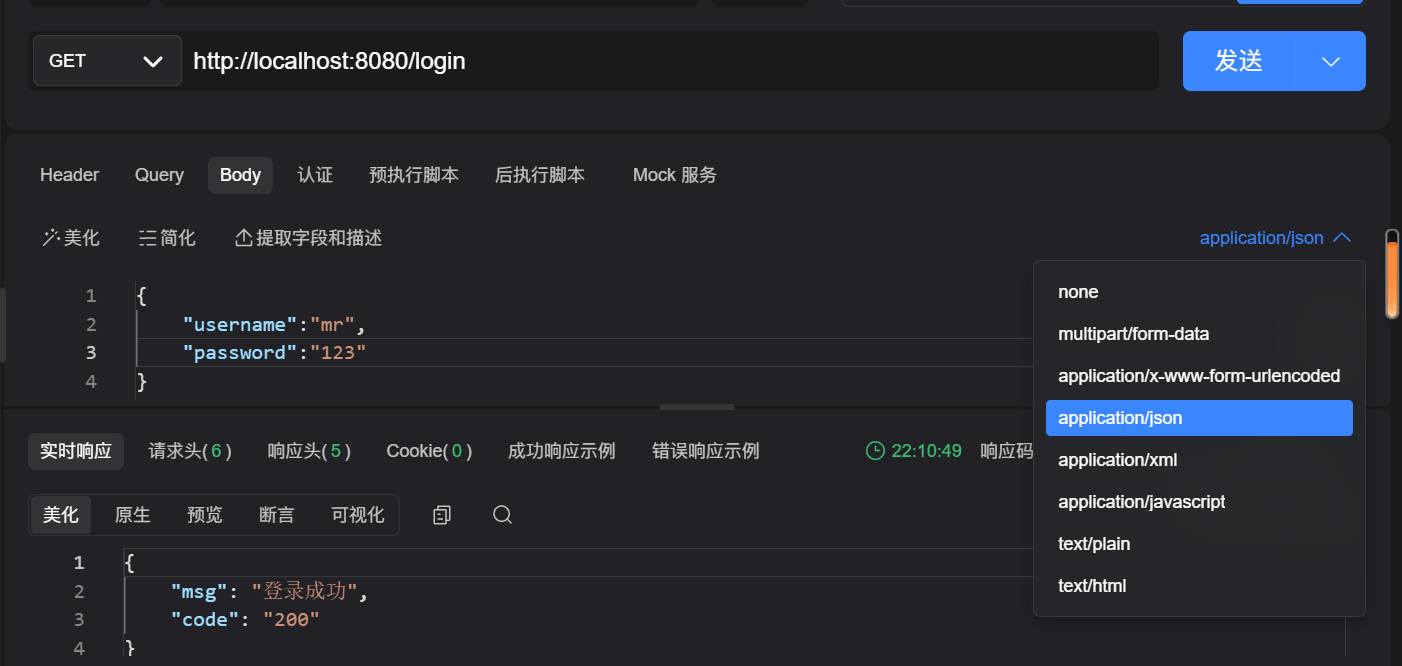Open the 后执行脚本 tab
The image size is (1402, 666).
(x=540, y=175)
